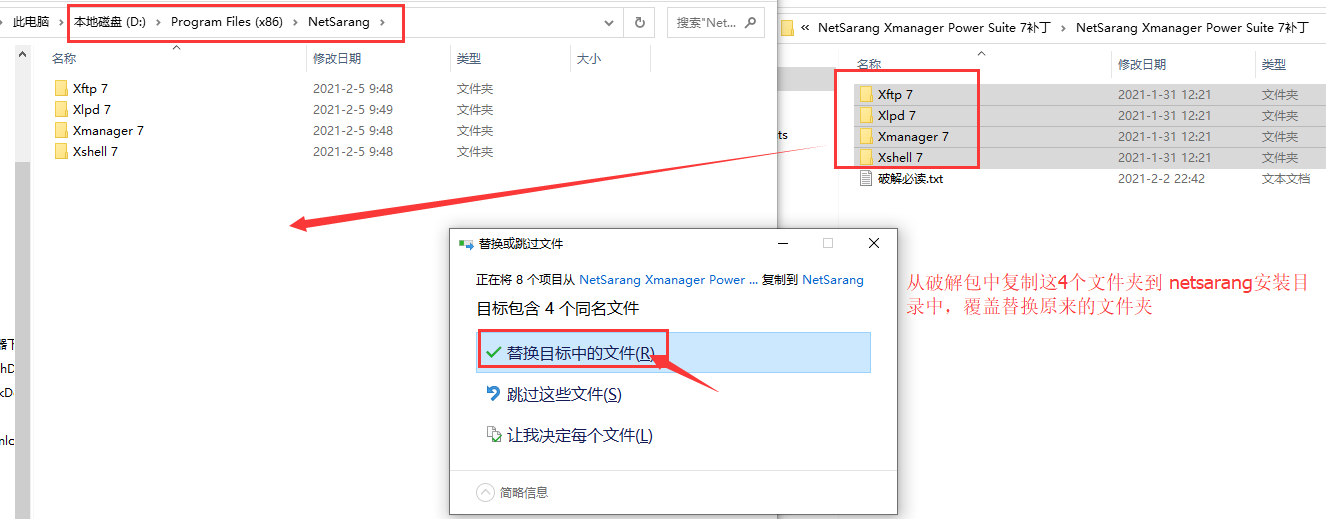
Task: Select Xshell 7 folder icon in patch window
Action: tap(866, 158)
